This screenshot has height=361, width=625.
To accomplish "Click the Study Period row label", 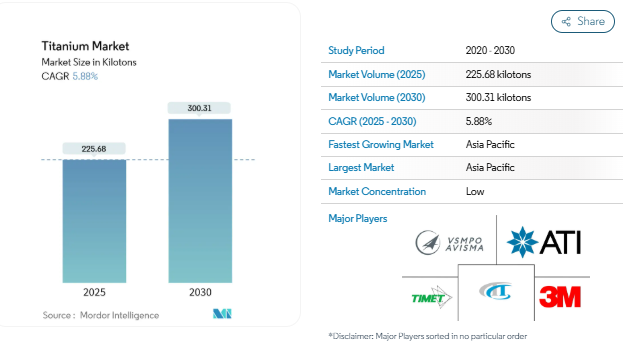I will 356,51.
